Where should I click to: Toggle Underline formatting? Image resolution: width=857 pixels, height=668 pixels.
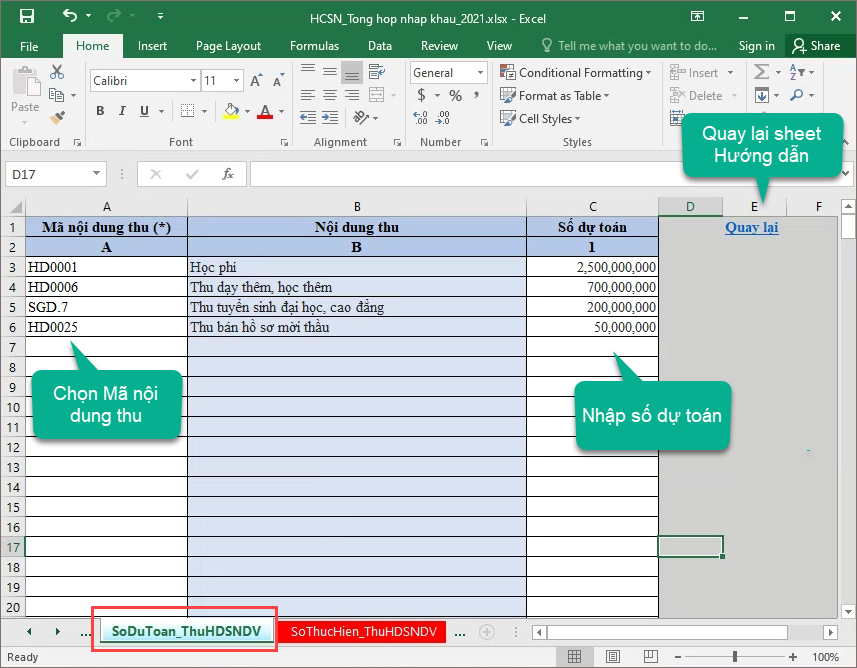(x=142, y=111)
